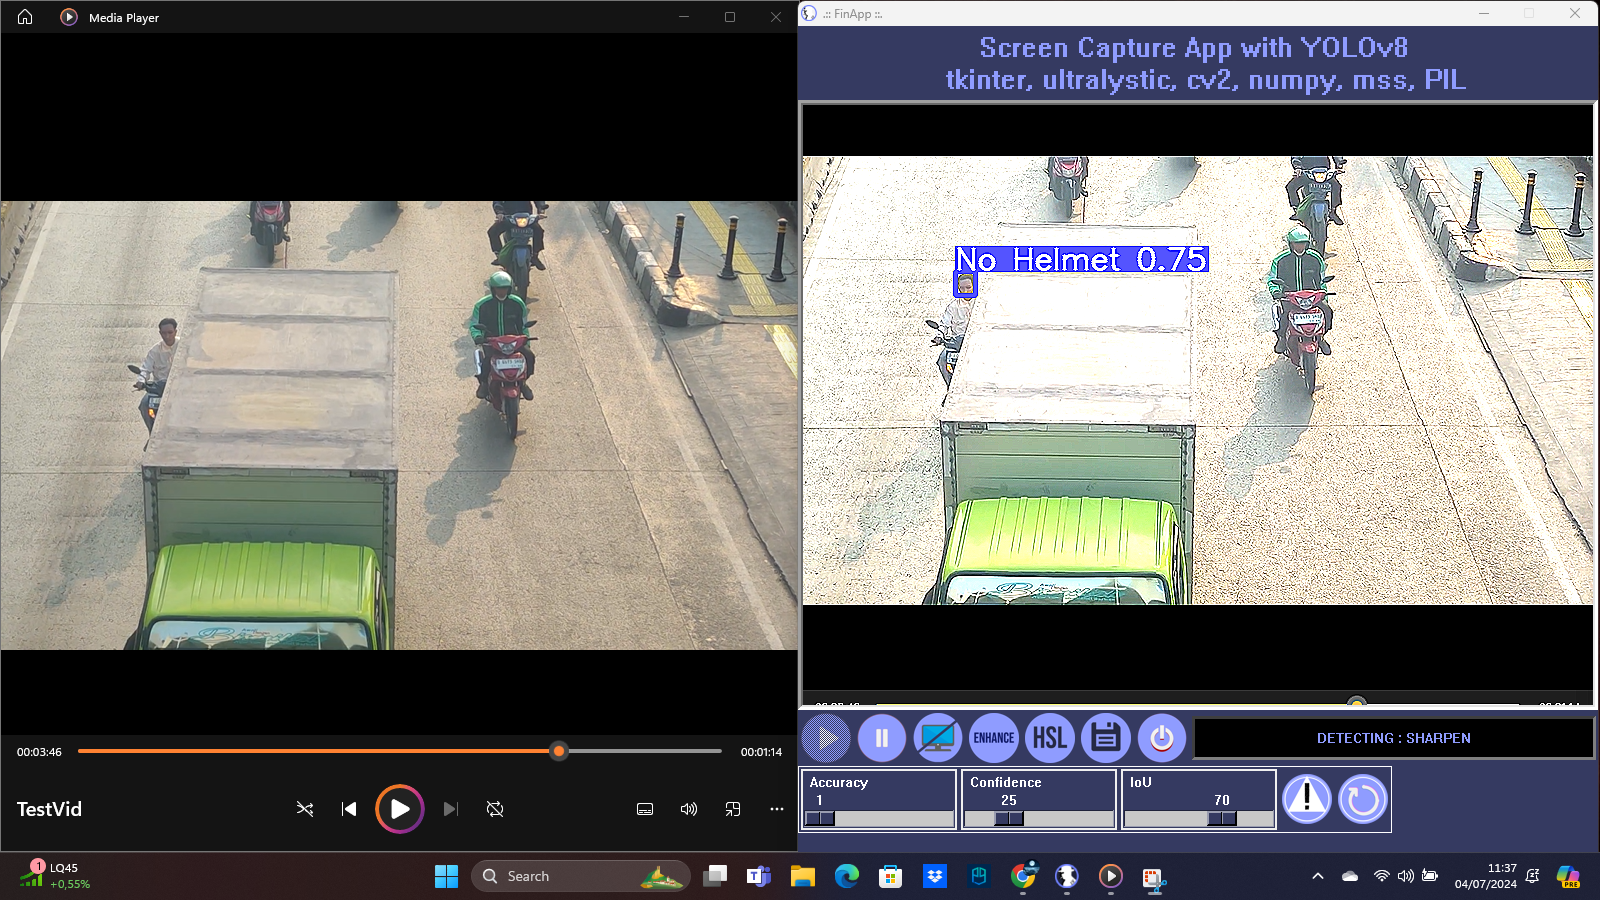Toggle shuffle in Media Player

point(305,809)
